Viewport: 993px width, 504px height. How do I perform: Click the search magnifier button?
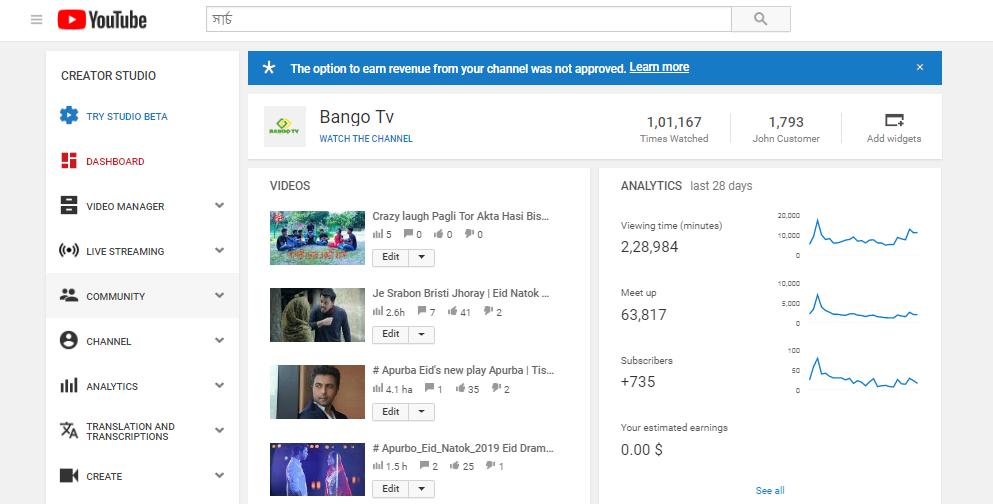coord(761,19)
